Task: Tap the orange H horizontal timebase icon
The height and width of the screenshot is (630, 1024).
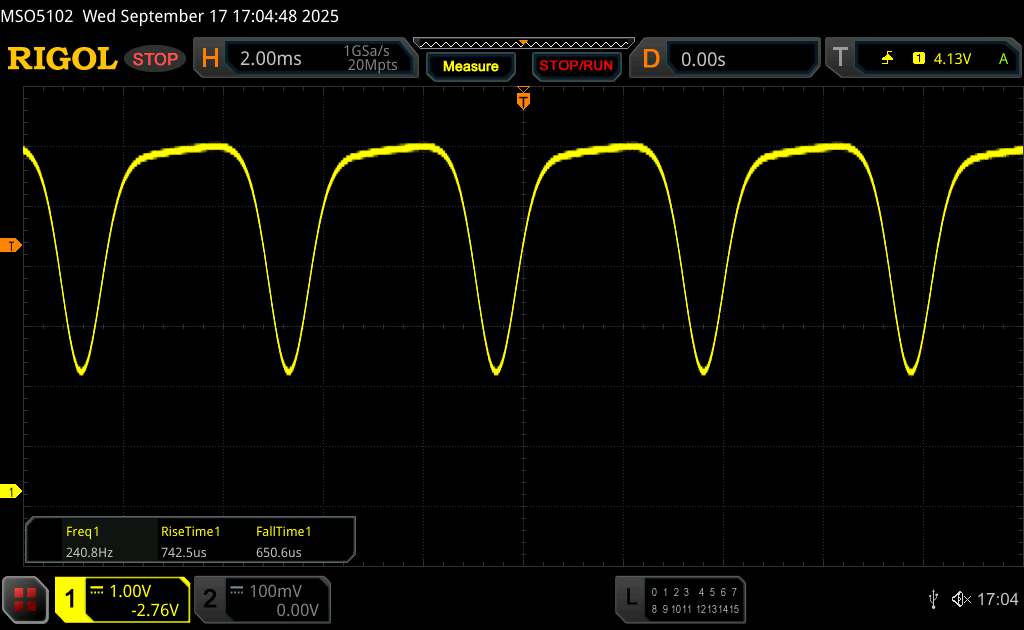Action: click(210, 59)
